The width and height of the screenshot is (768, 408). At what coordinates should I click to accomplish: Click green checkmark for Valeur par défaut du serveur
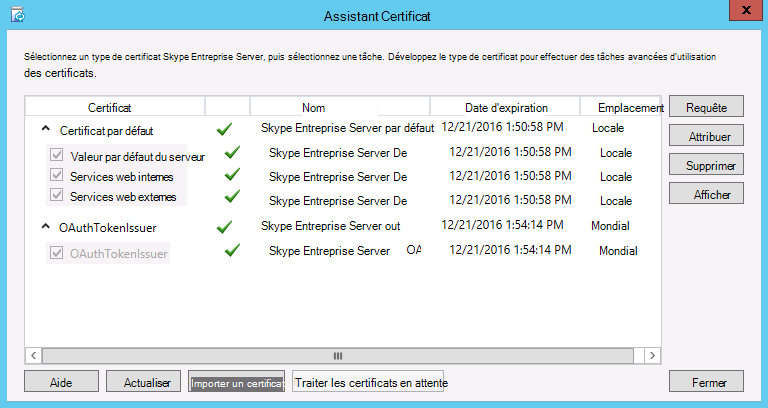click(232, 152)
